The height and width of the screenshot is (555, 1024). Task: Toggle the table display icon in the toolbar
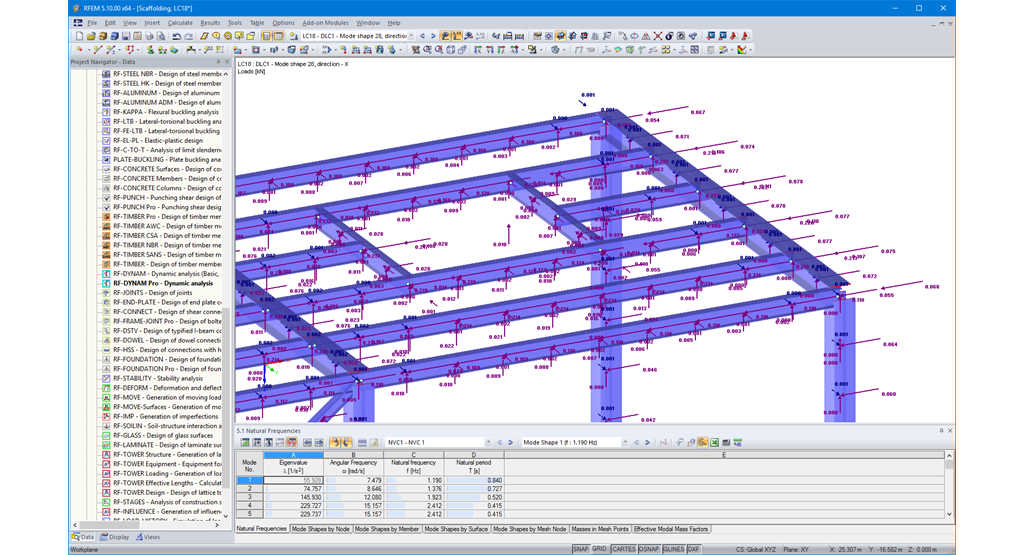[x=278, y=36]
